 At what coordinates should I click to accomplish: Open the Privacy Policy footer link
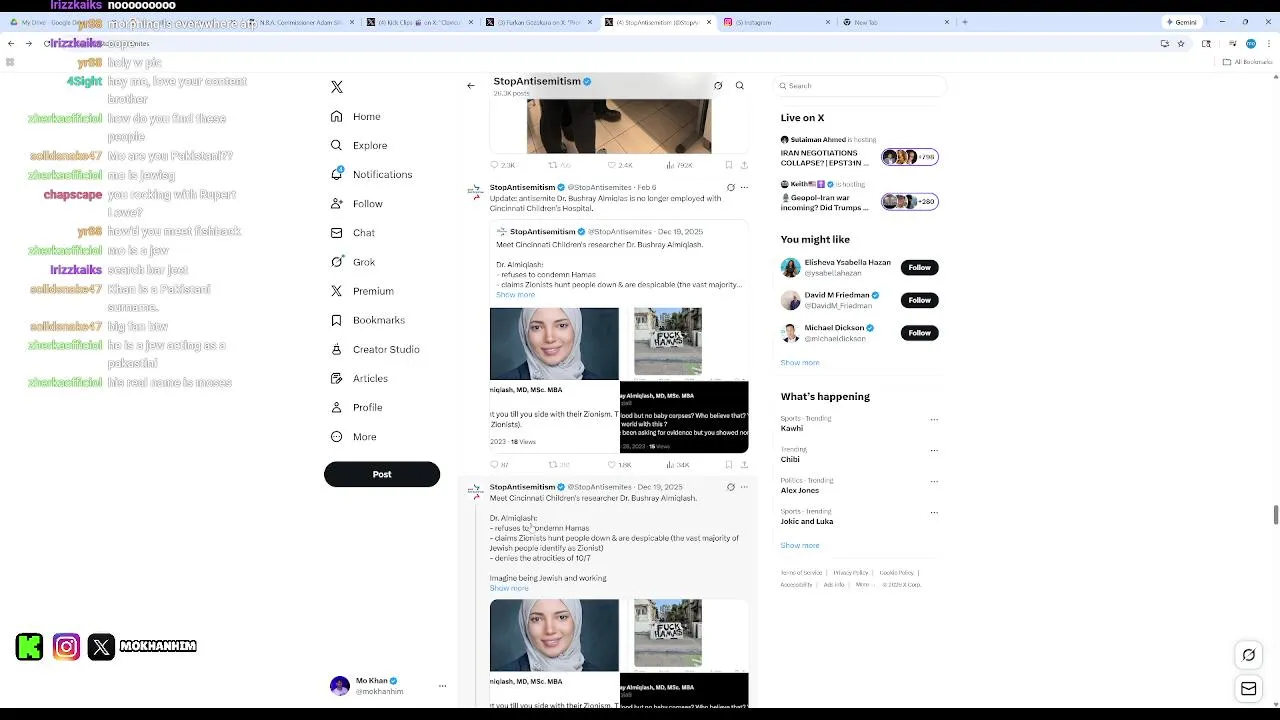click(x=851, y=573)
